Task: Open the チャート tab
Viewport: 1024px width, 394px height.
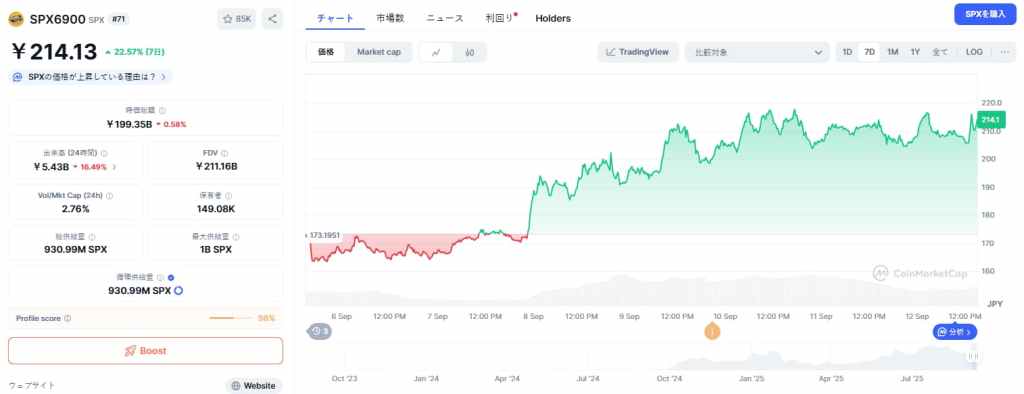Action: click(335, 18)
